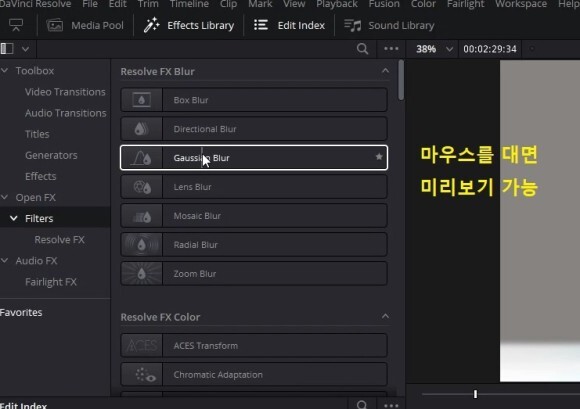Collapse the Toolbox tree node
This screenshot has width=580, height=409.
pyautogui.click(x=5, y=70)
